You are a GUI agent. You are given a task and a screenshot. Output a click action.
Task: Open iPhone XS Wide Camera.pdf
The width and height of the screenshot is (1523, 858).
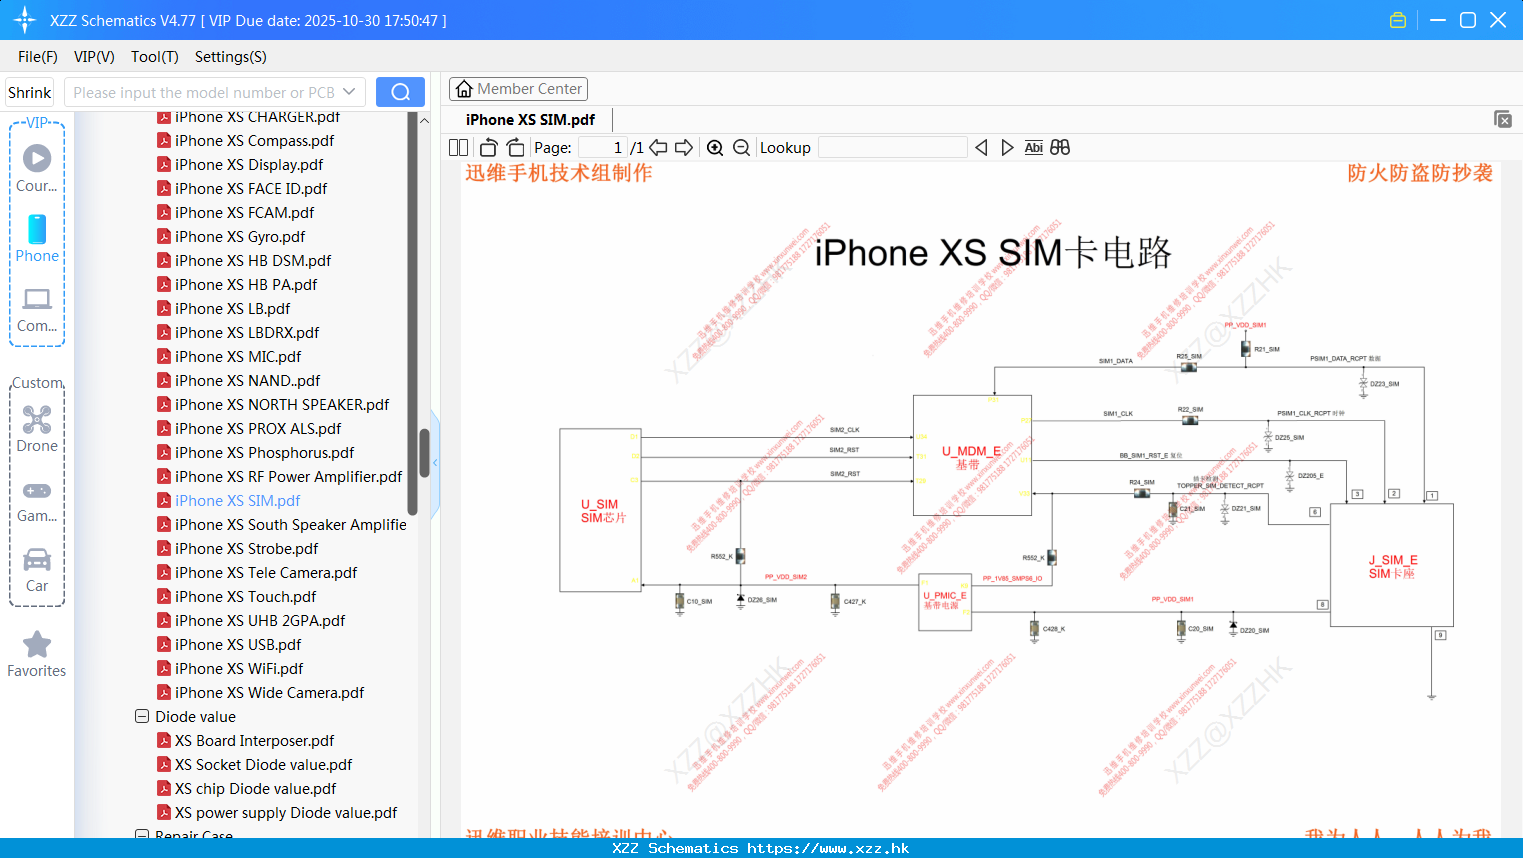point(269,693)
